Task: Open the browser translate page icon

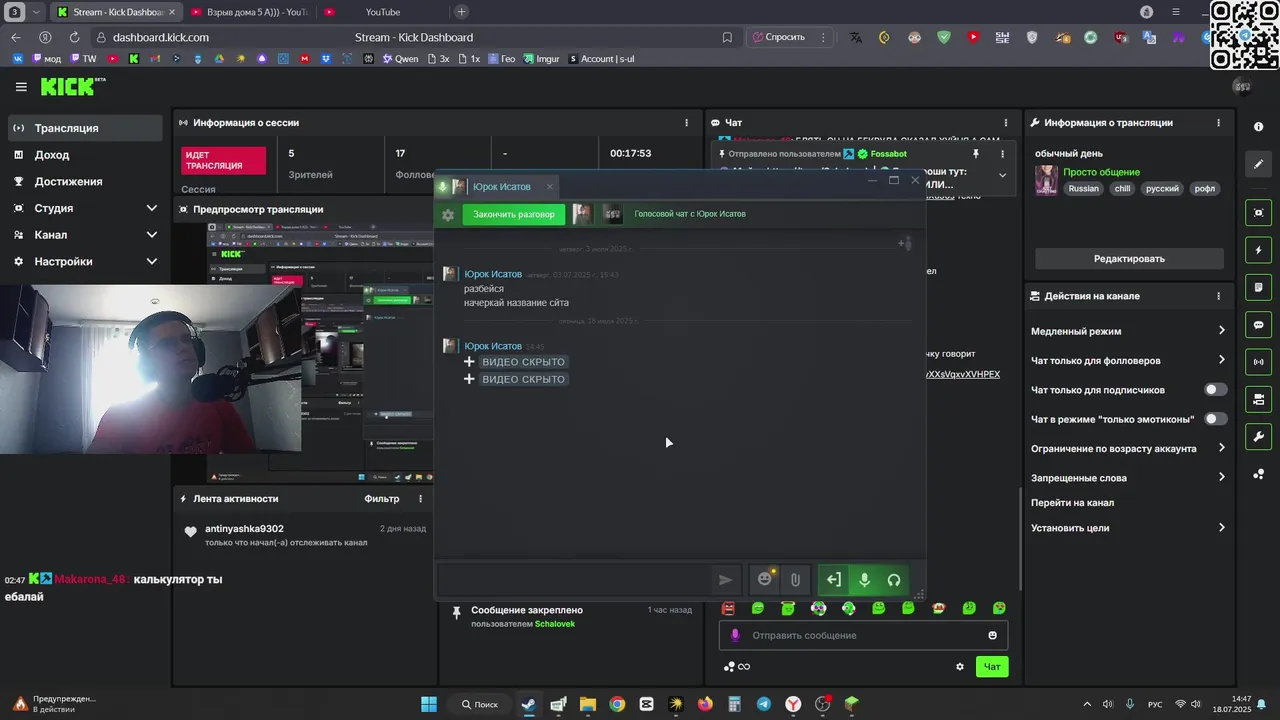Action: coord(856,37)
